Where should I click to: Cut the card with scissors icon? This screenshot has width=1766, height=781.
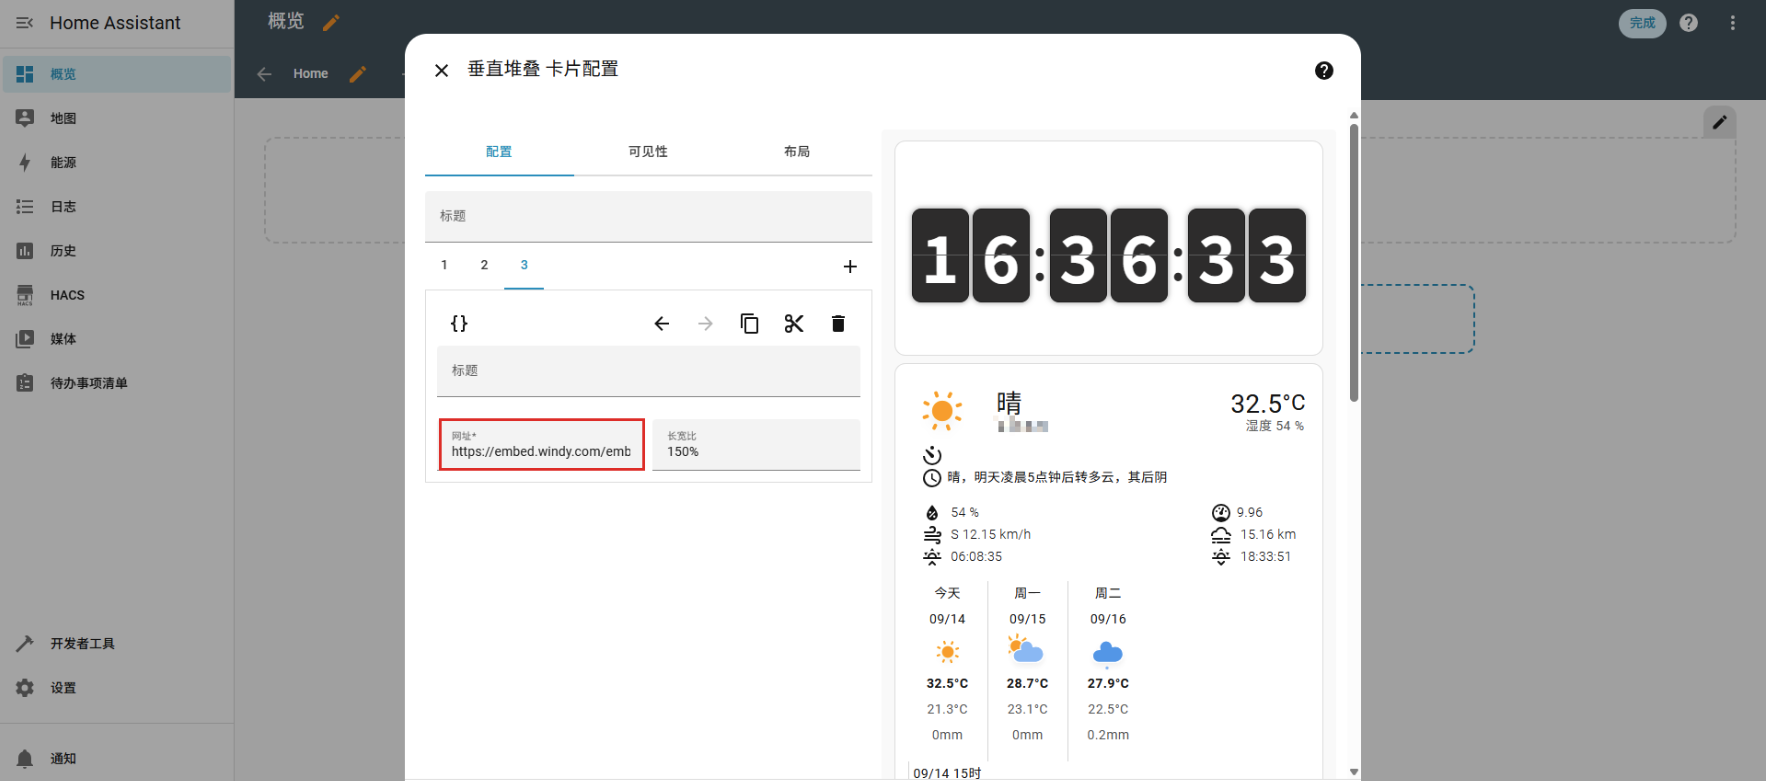pyautogui.click(x=794, y=323)
